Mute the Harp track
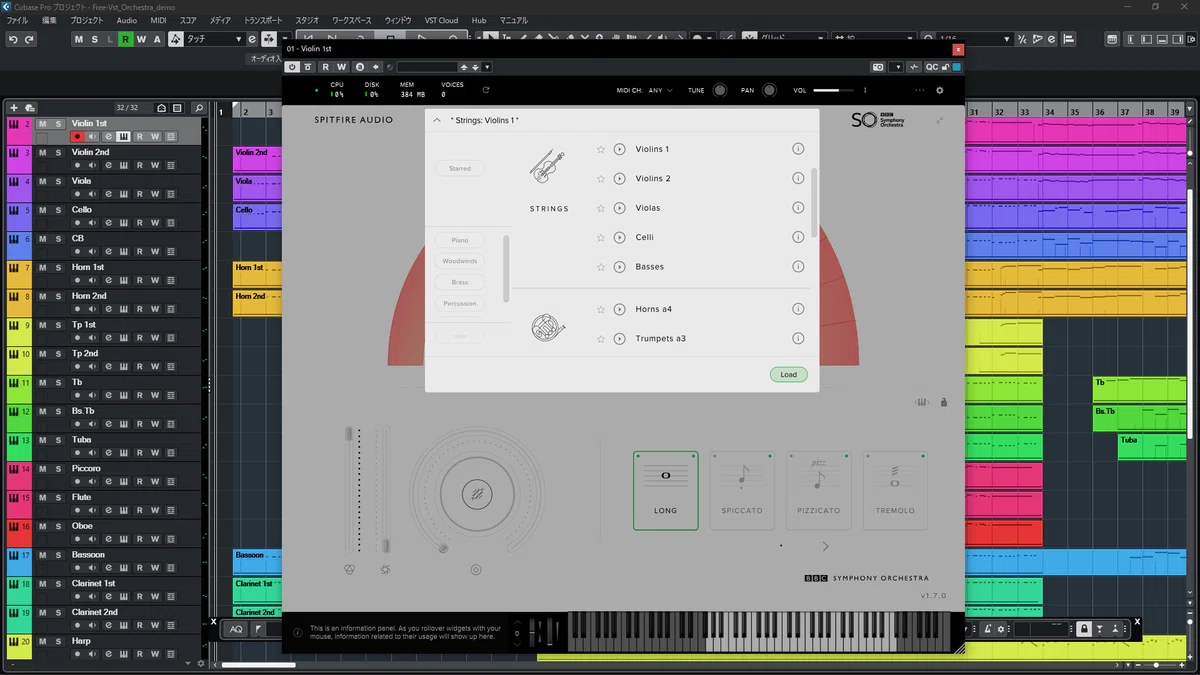 pos(43,641)
